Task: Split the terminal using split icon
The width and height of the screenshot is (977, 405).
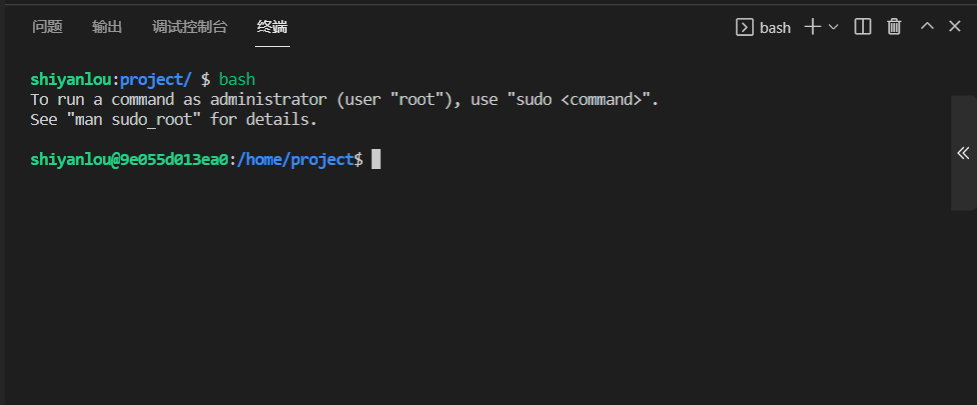Action: tap(862, 27)
